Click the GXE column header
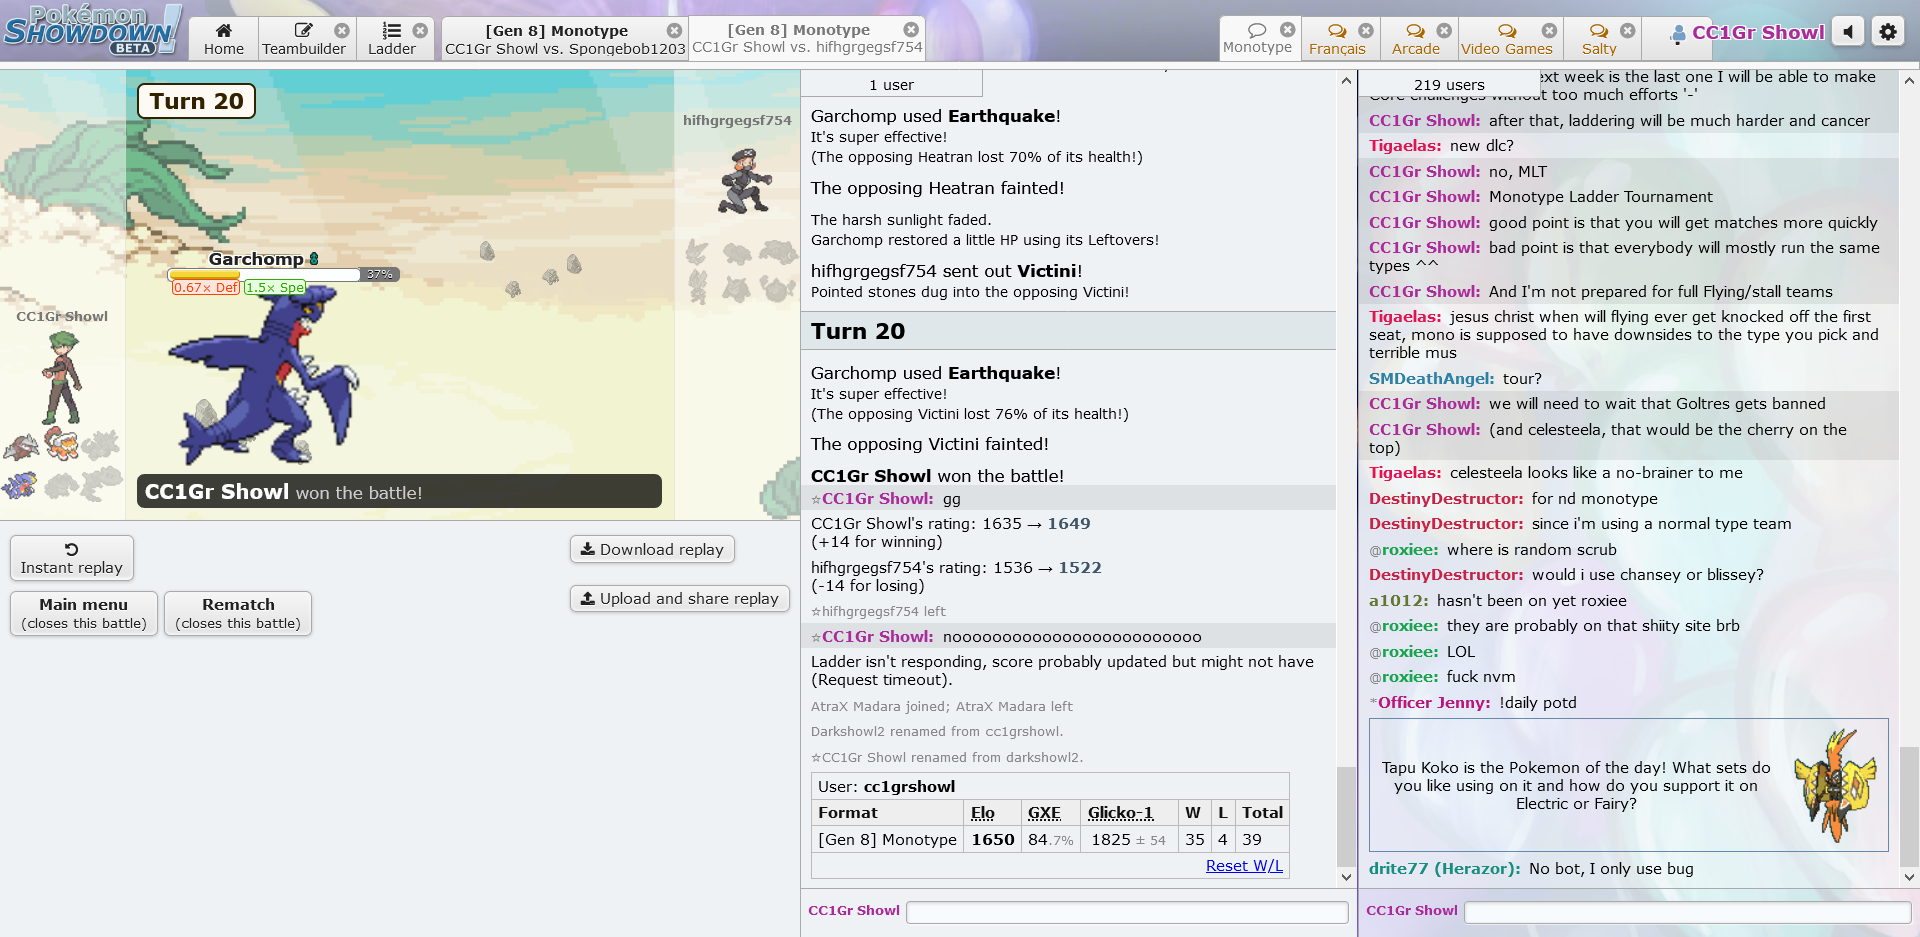The image size is (1920, 937). point(1044,813)
